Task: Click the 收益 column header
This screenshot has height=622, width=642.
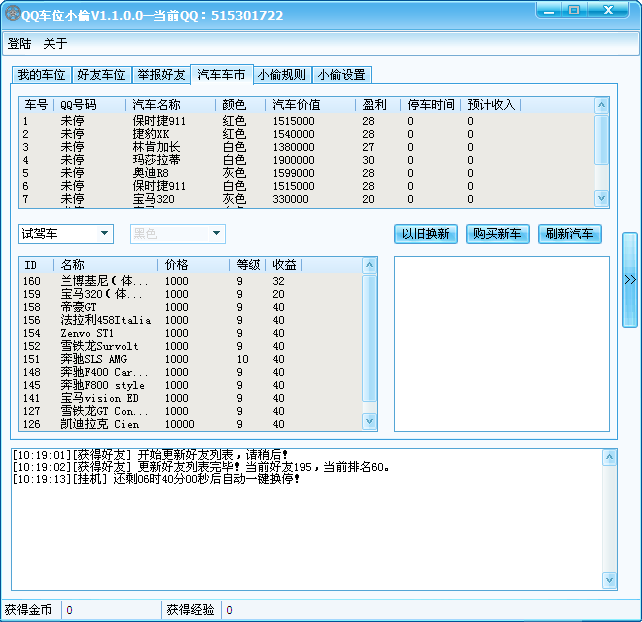Action: click(x=284, y=265)
